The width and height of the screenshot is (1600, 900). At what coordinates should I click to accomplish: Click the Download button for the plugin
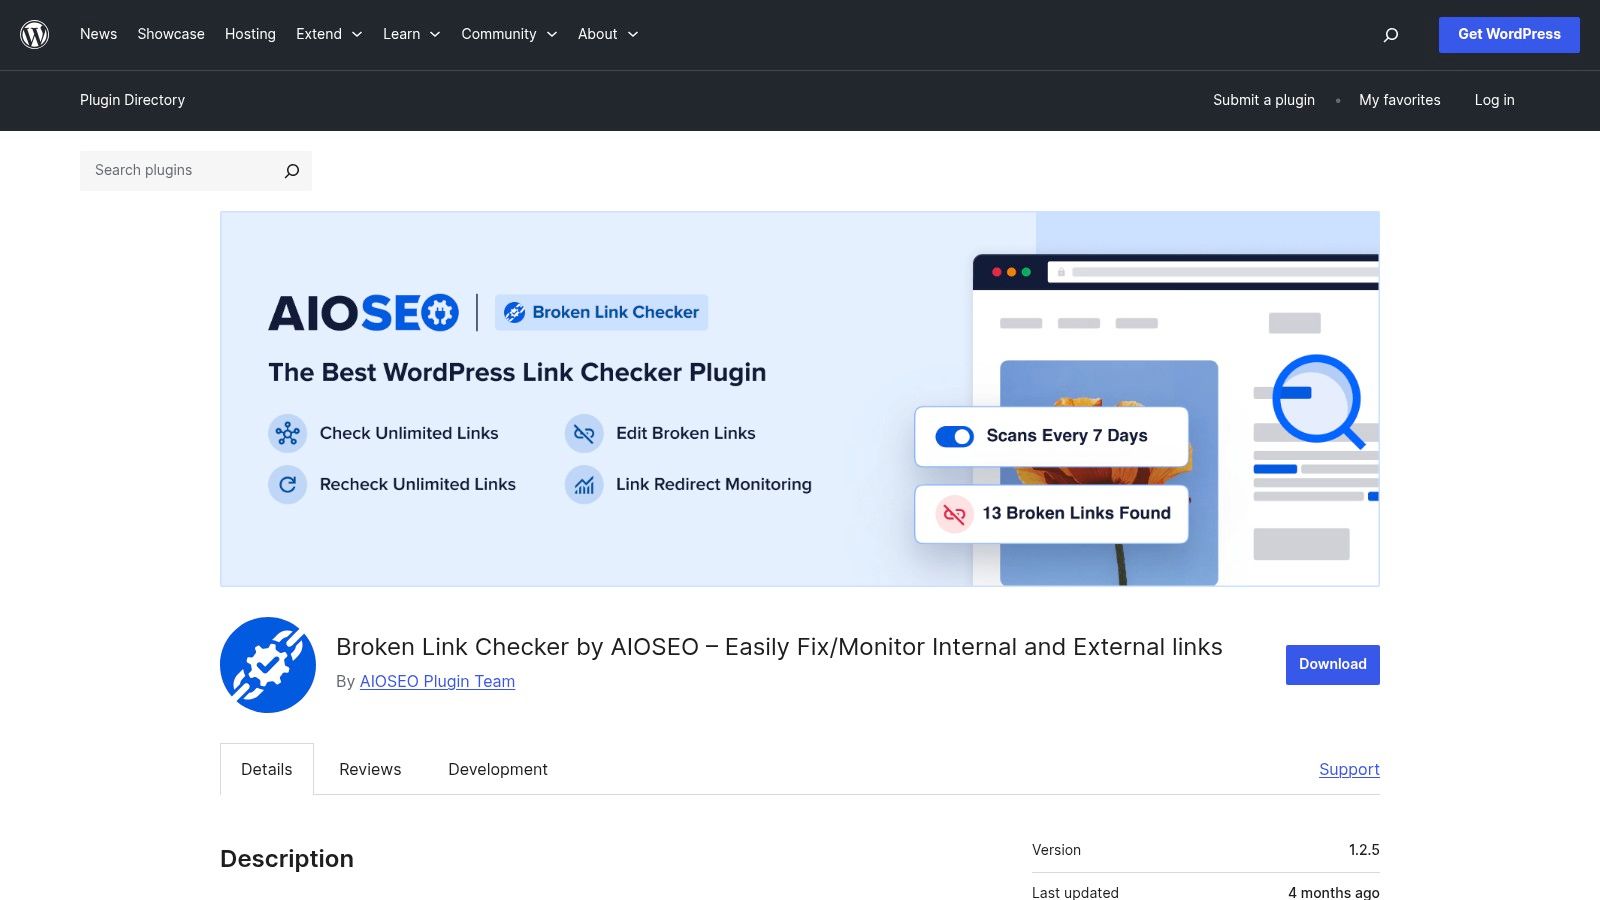(1331, 664)
